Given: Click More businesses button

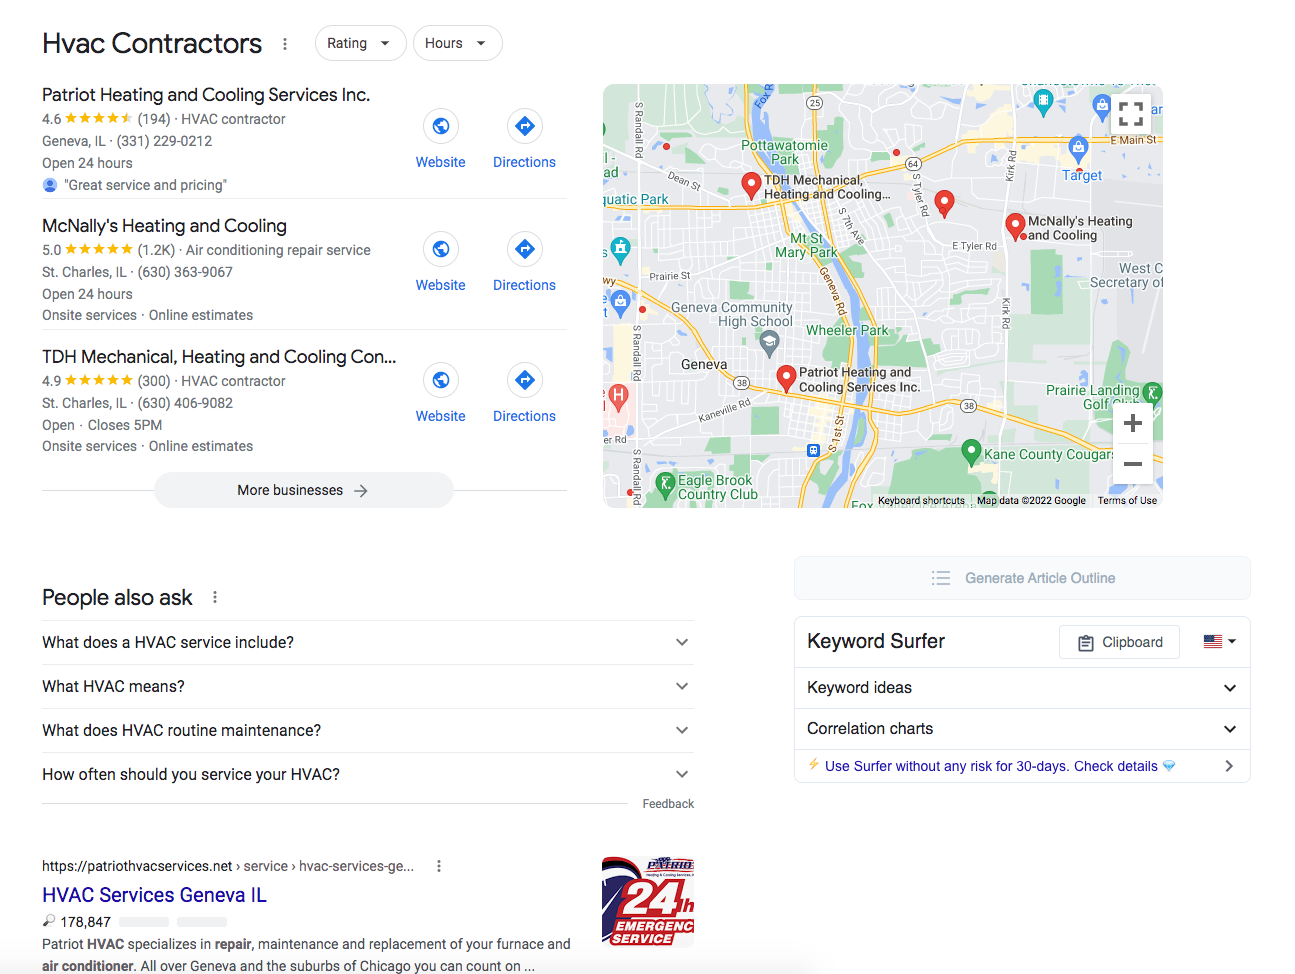Looking at the screenshot, I should (x=304, y=490).
